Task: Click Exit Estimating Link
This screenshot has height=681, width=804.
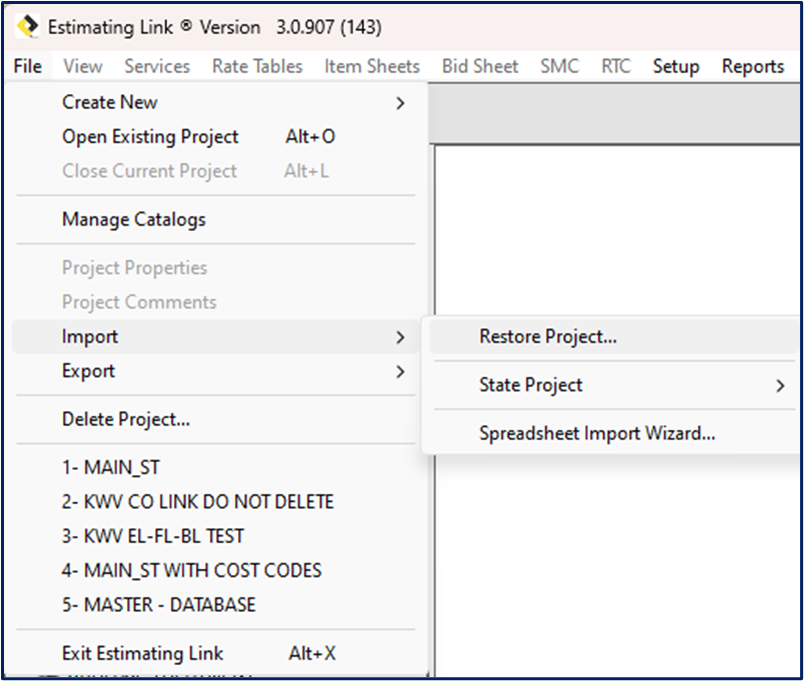Action: (141, 653)
